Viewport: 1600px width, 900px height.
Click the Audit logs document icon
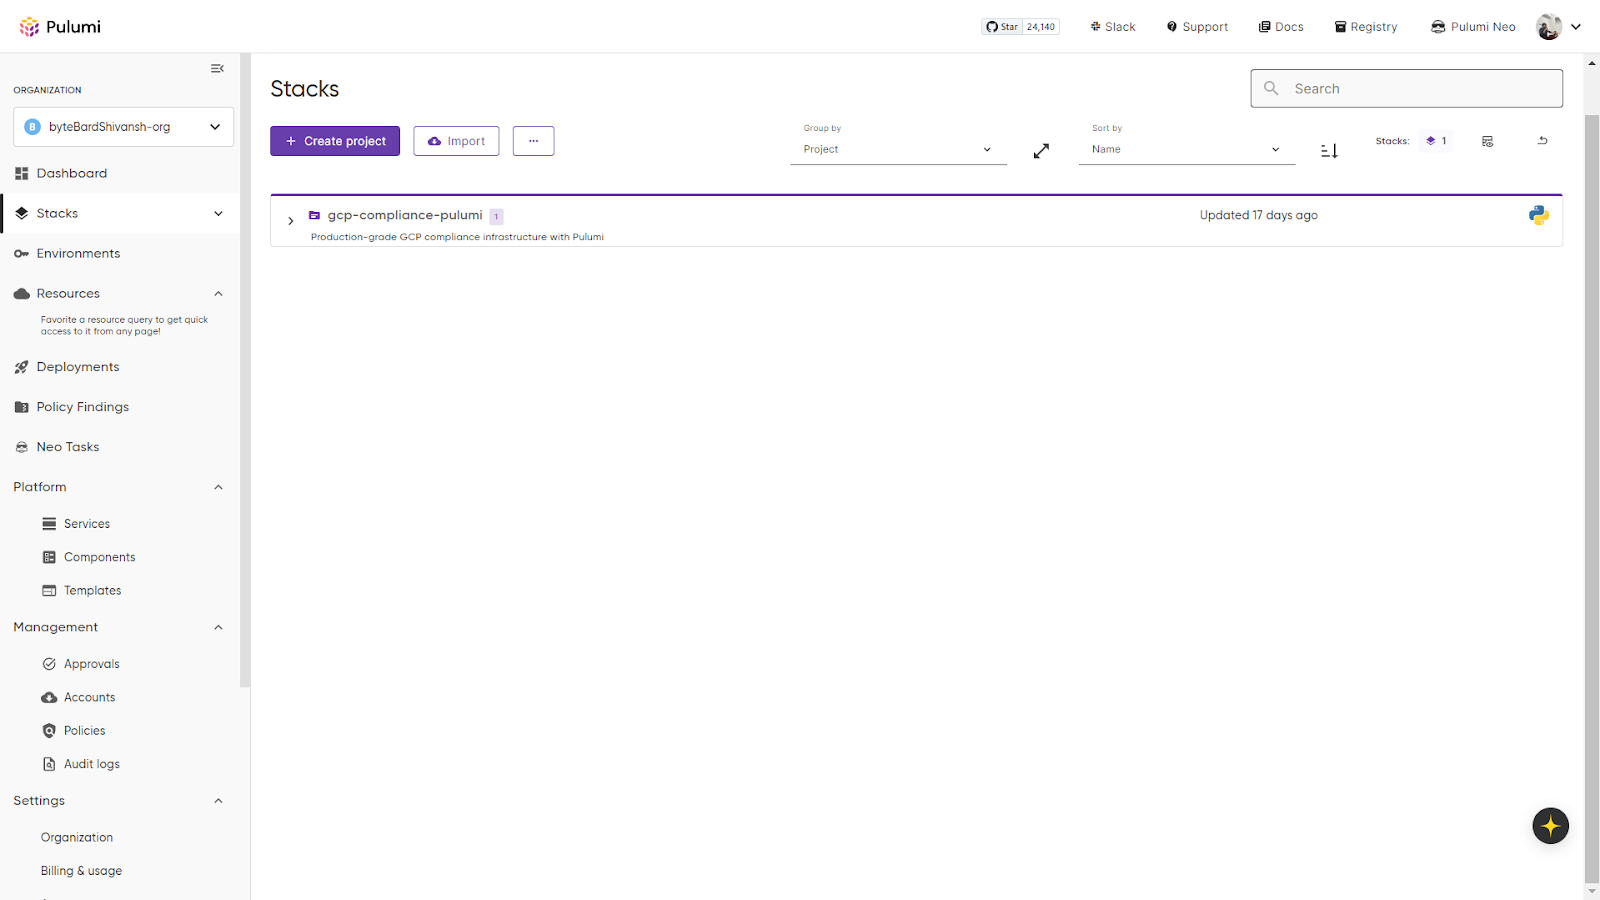pos(49,764)
